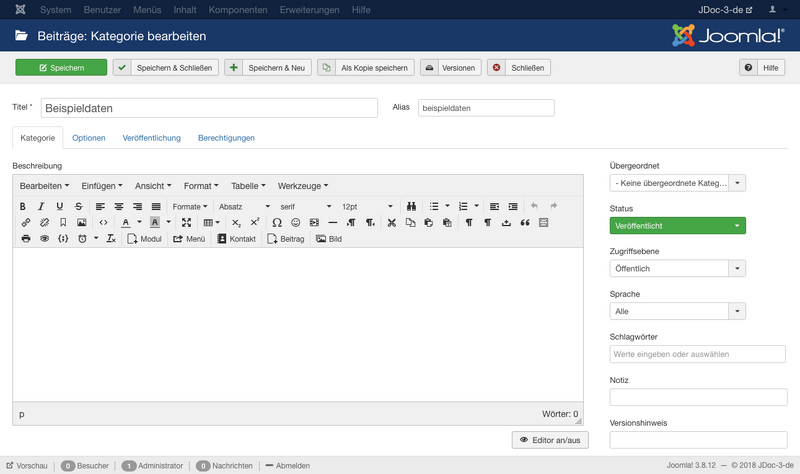Click green Speichern button
800x474 pixels.
point(61,67)
